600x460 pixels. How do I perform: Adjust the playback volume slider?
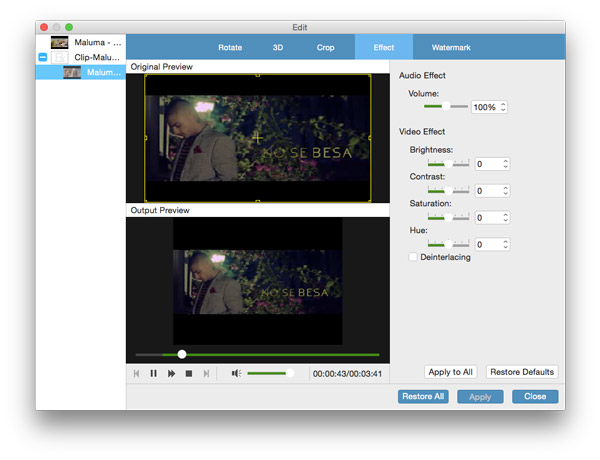tap(270, 373)
